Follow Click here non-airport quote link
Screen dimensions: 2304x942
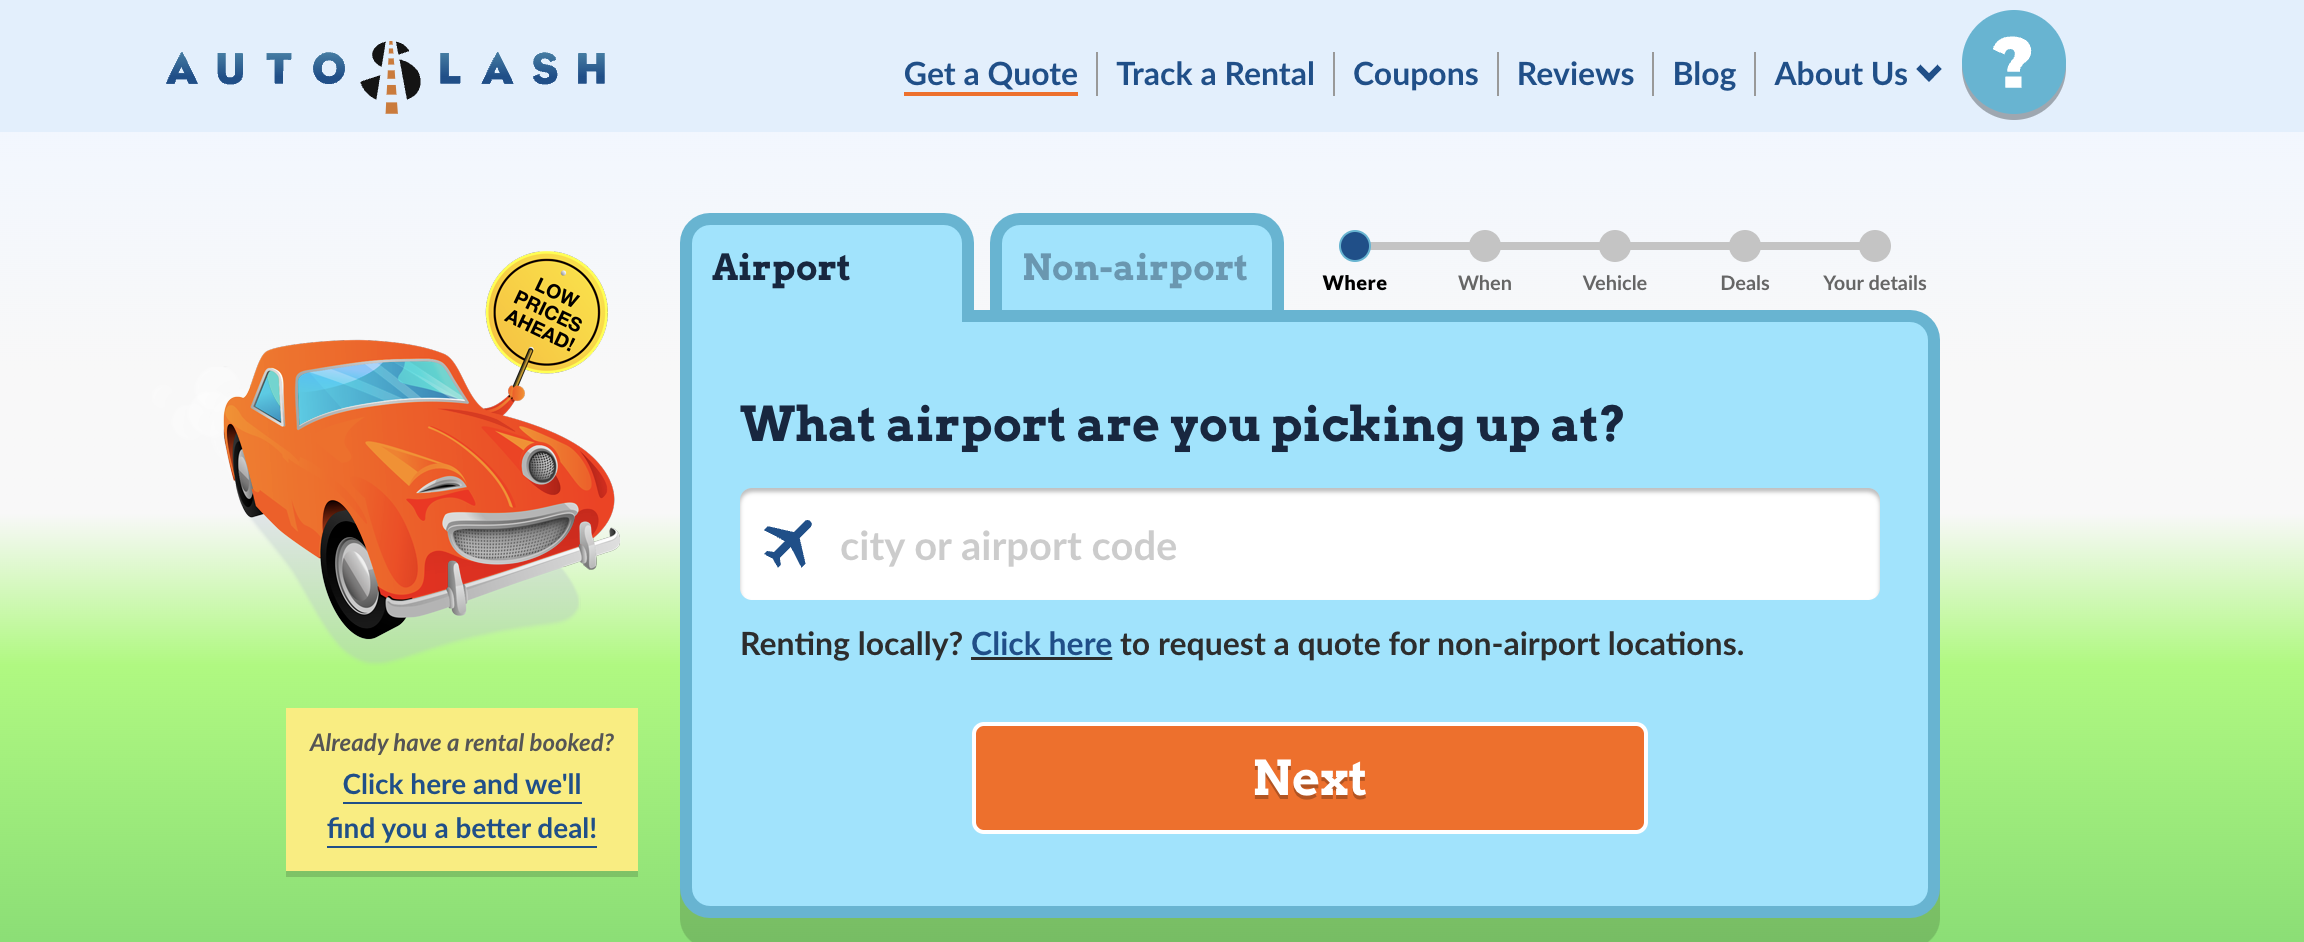click(x=1041, y=644)
